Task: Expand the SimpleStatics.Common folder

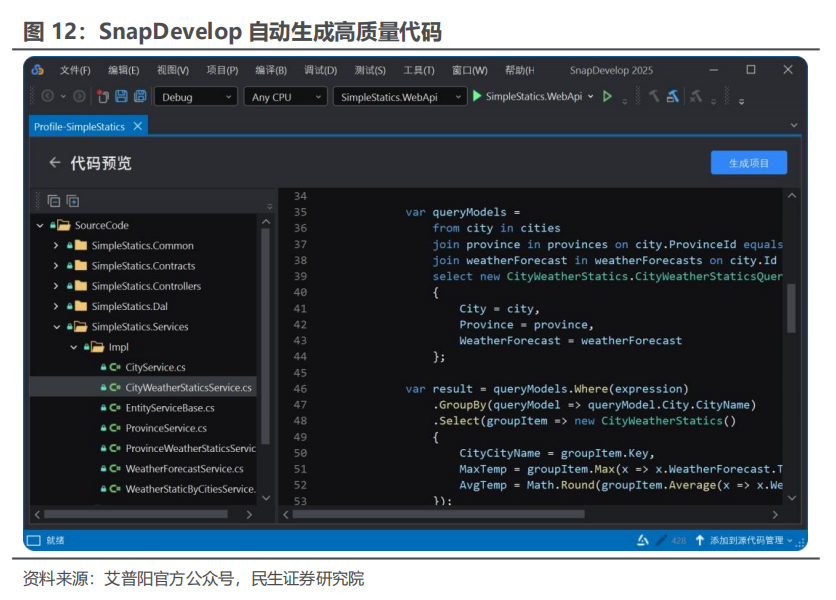Action: (x=56, y=245)
